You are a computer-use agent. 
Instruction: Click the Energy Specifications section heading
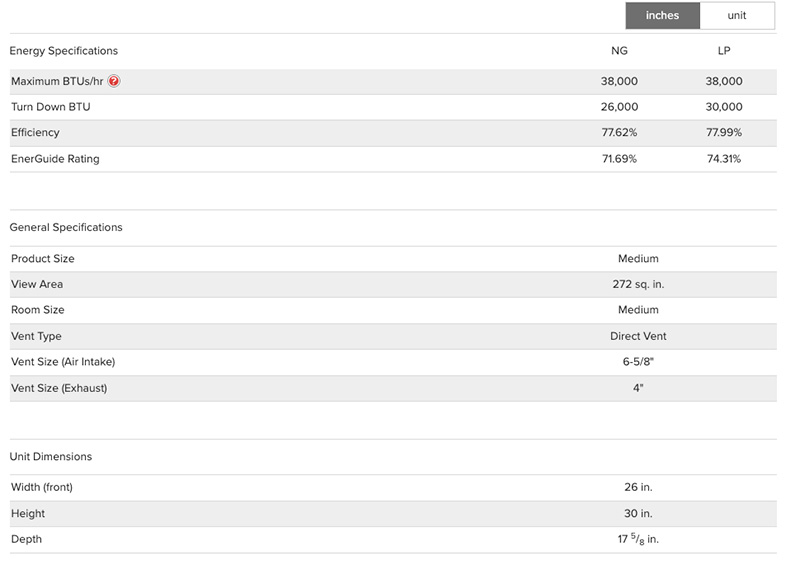point(63,51)
